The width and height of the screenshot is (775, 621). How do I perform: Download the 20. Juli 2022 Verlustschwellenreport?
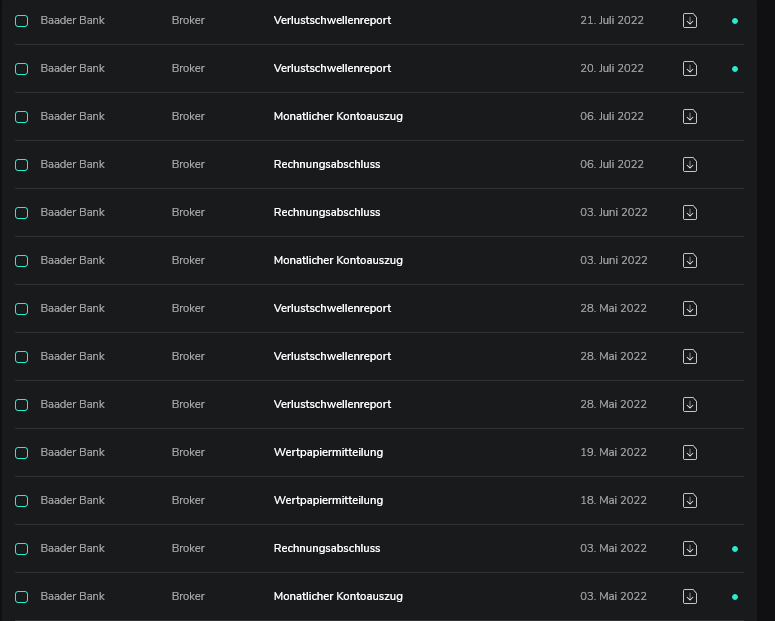tap(690, 68)
